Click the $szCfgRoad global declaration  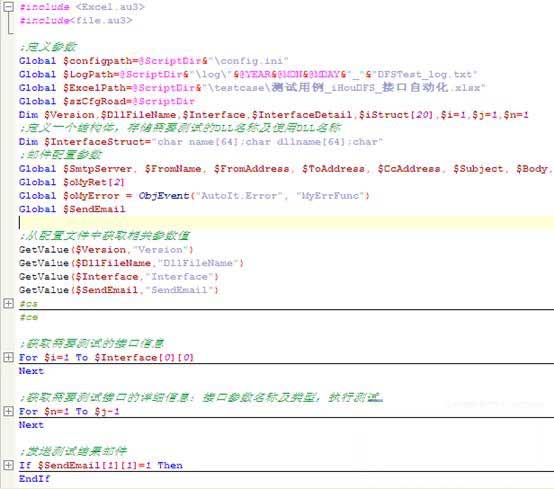point(107,101)
